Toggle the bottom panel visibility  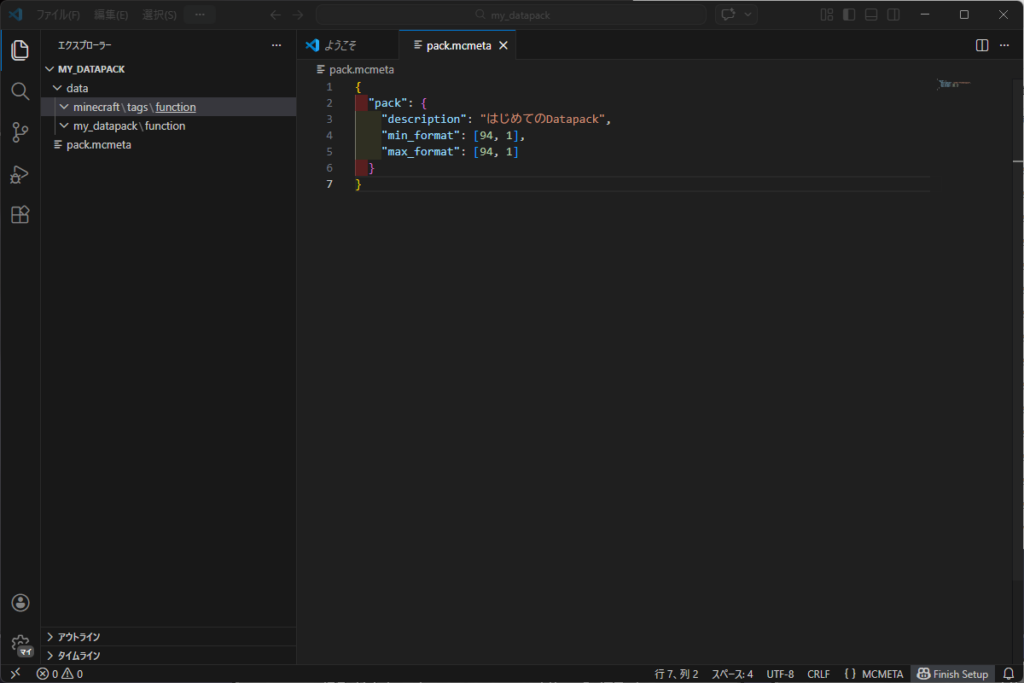tap(871, 14)
